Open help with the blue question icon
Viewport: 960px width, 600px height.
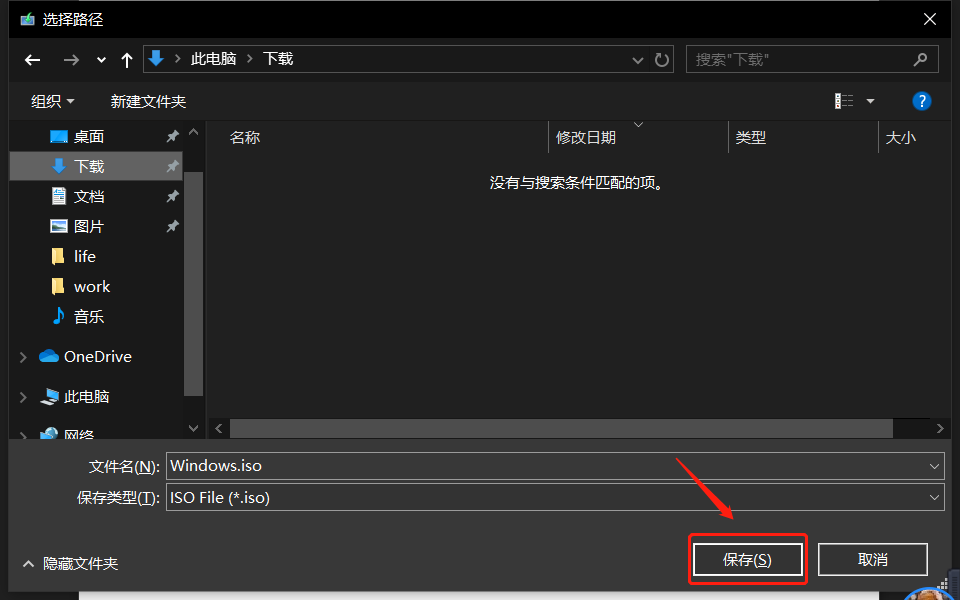tap(921, 101)
